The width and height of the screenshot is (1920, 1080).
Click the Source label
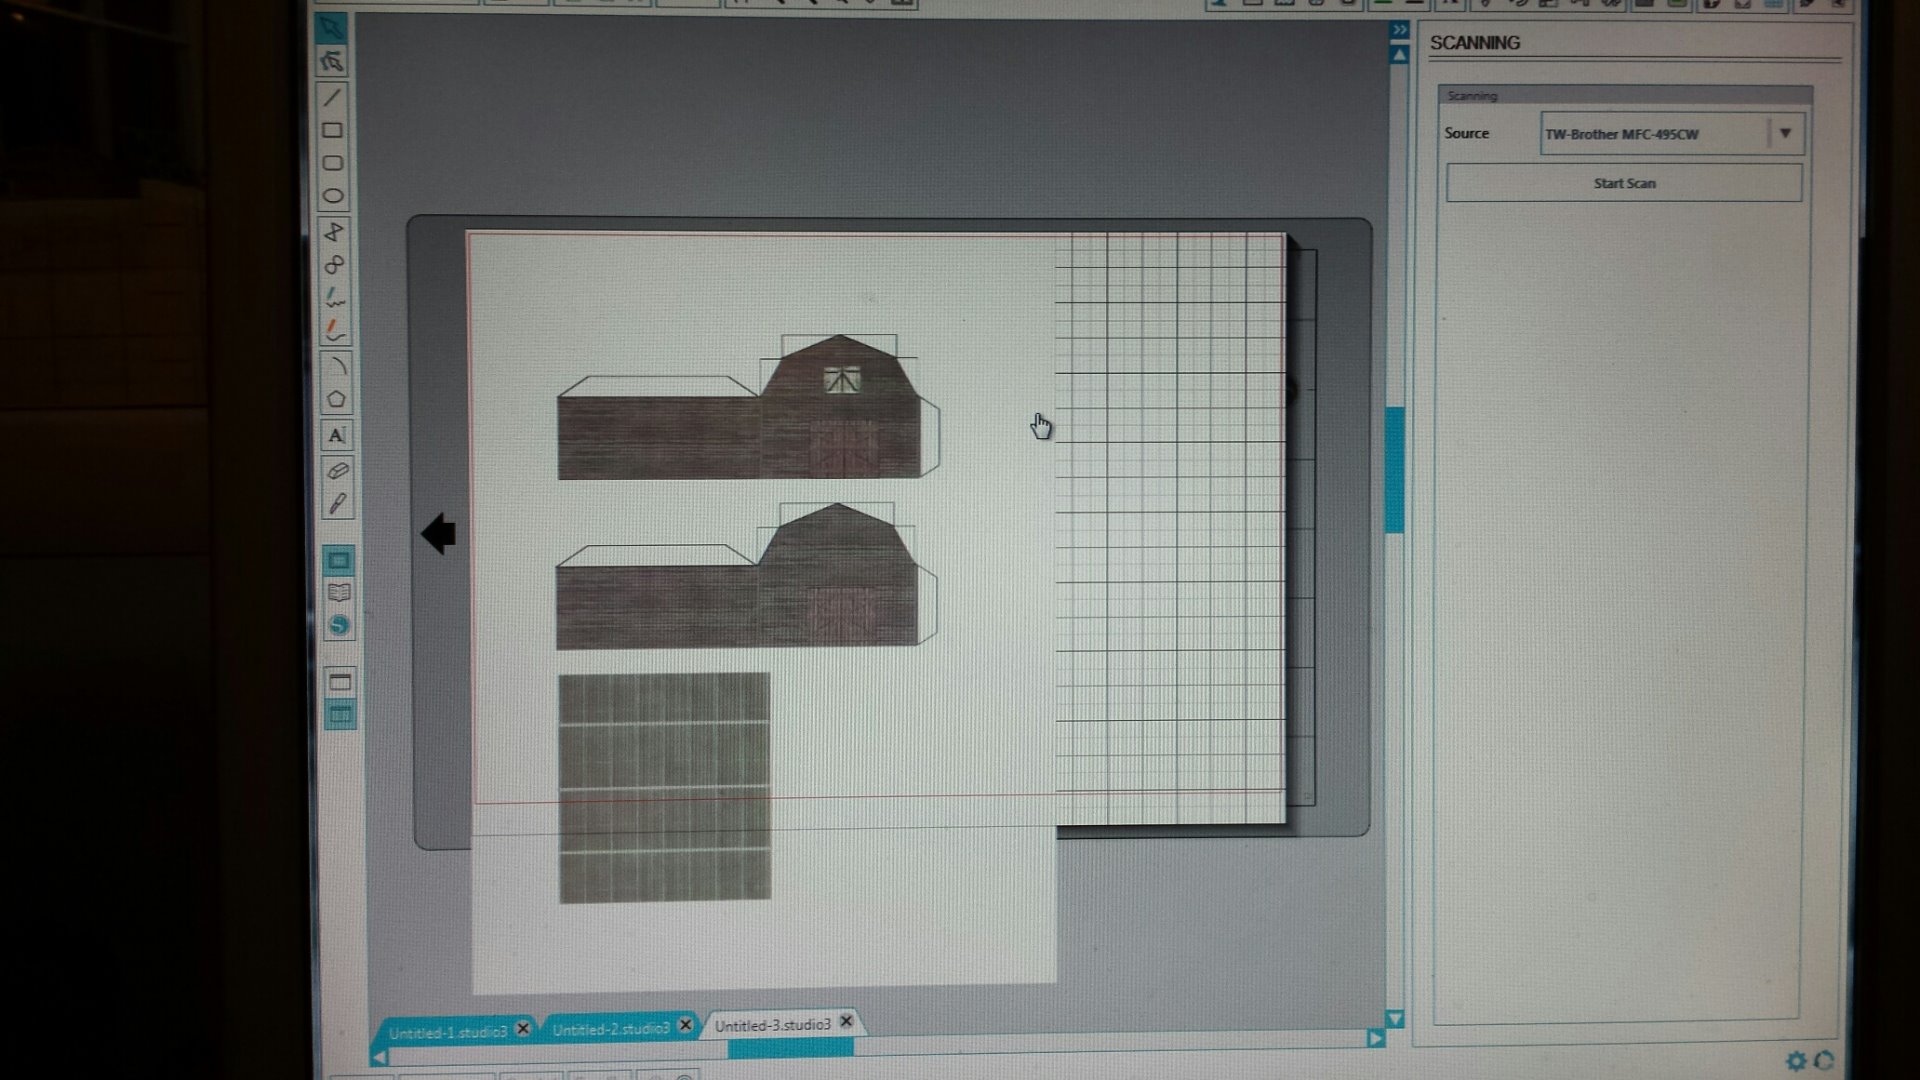click(1467, 133)
